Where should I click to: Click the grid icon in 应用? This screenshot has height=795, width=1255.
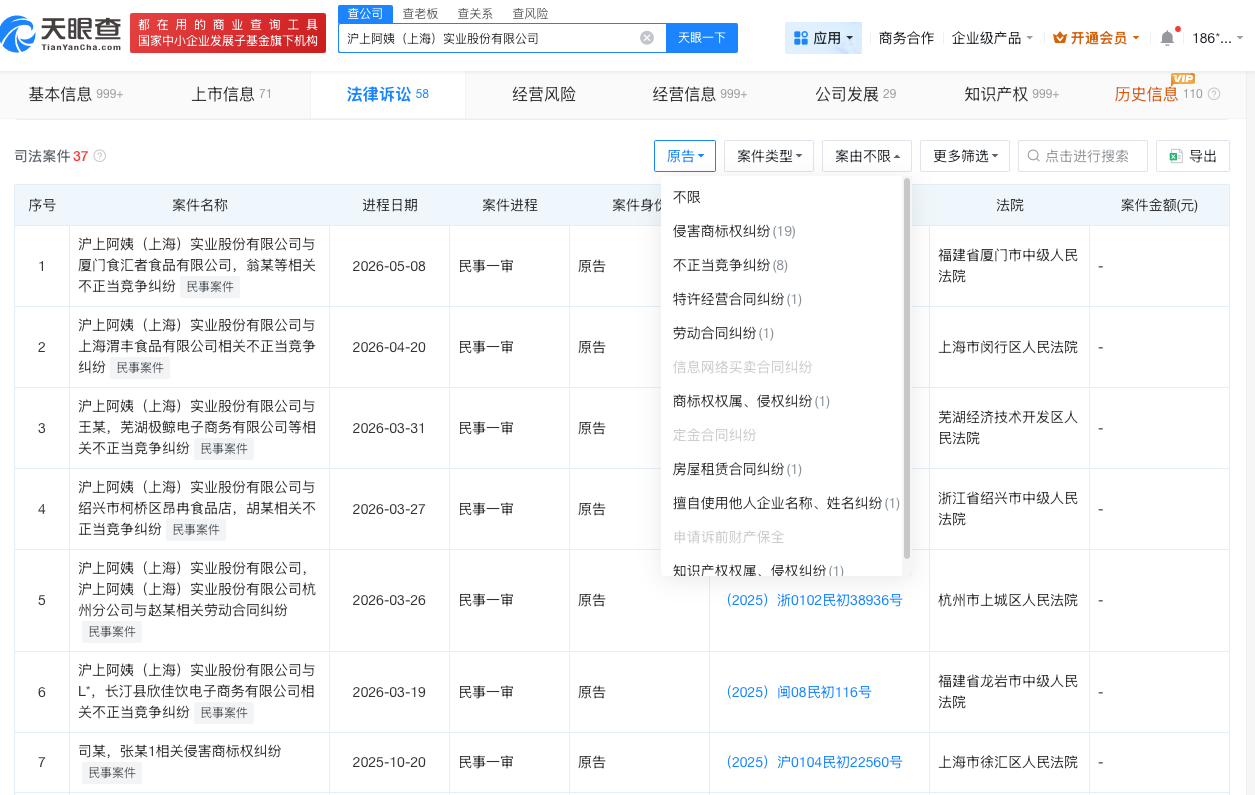(x=800, y=38)
